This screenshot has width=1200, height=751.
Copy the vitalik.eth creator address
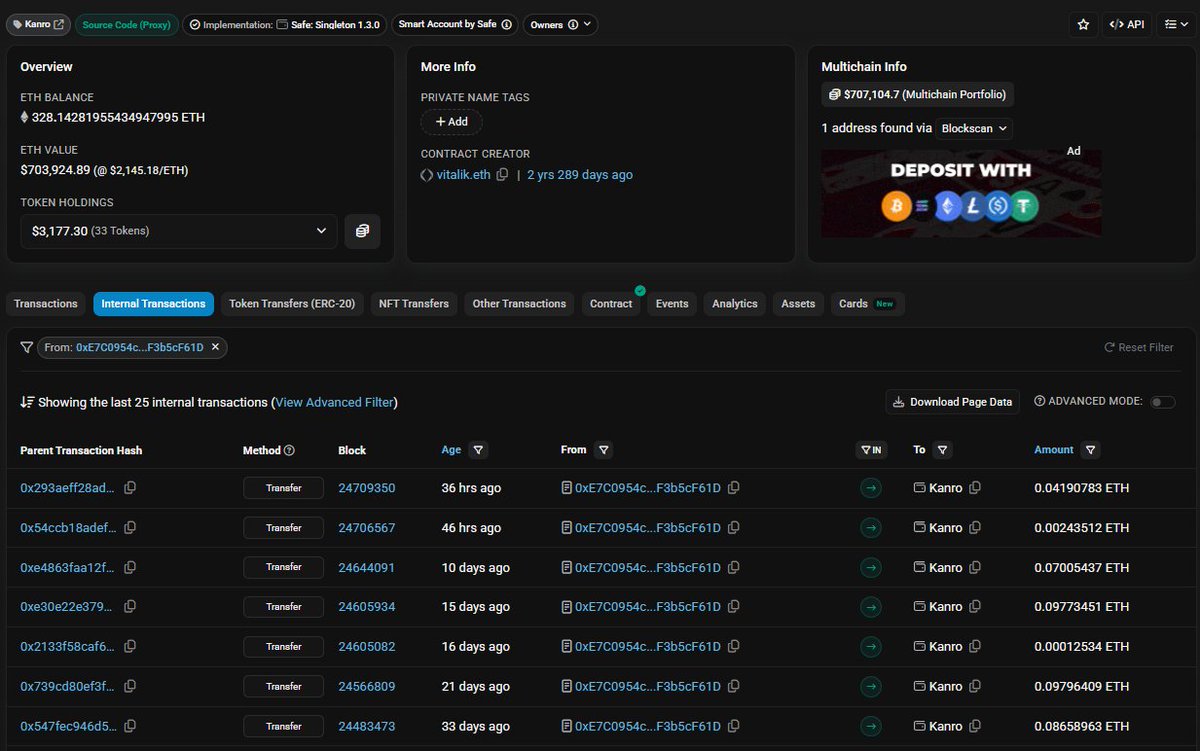(x=503, y=175)
